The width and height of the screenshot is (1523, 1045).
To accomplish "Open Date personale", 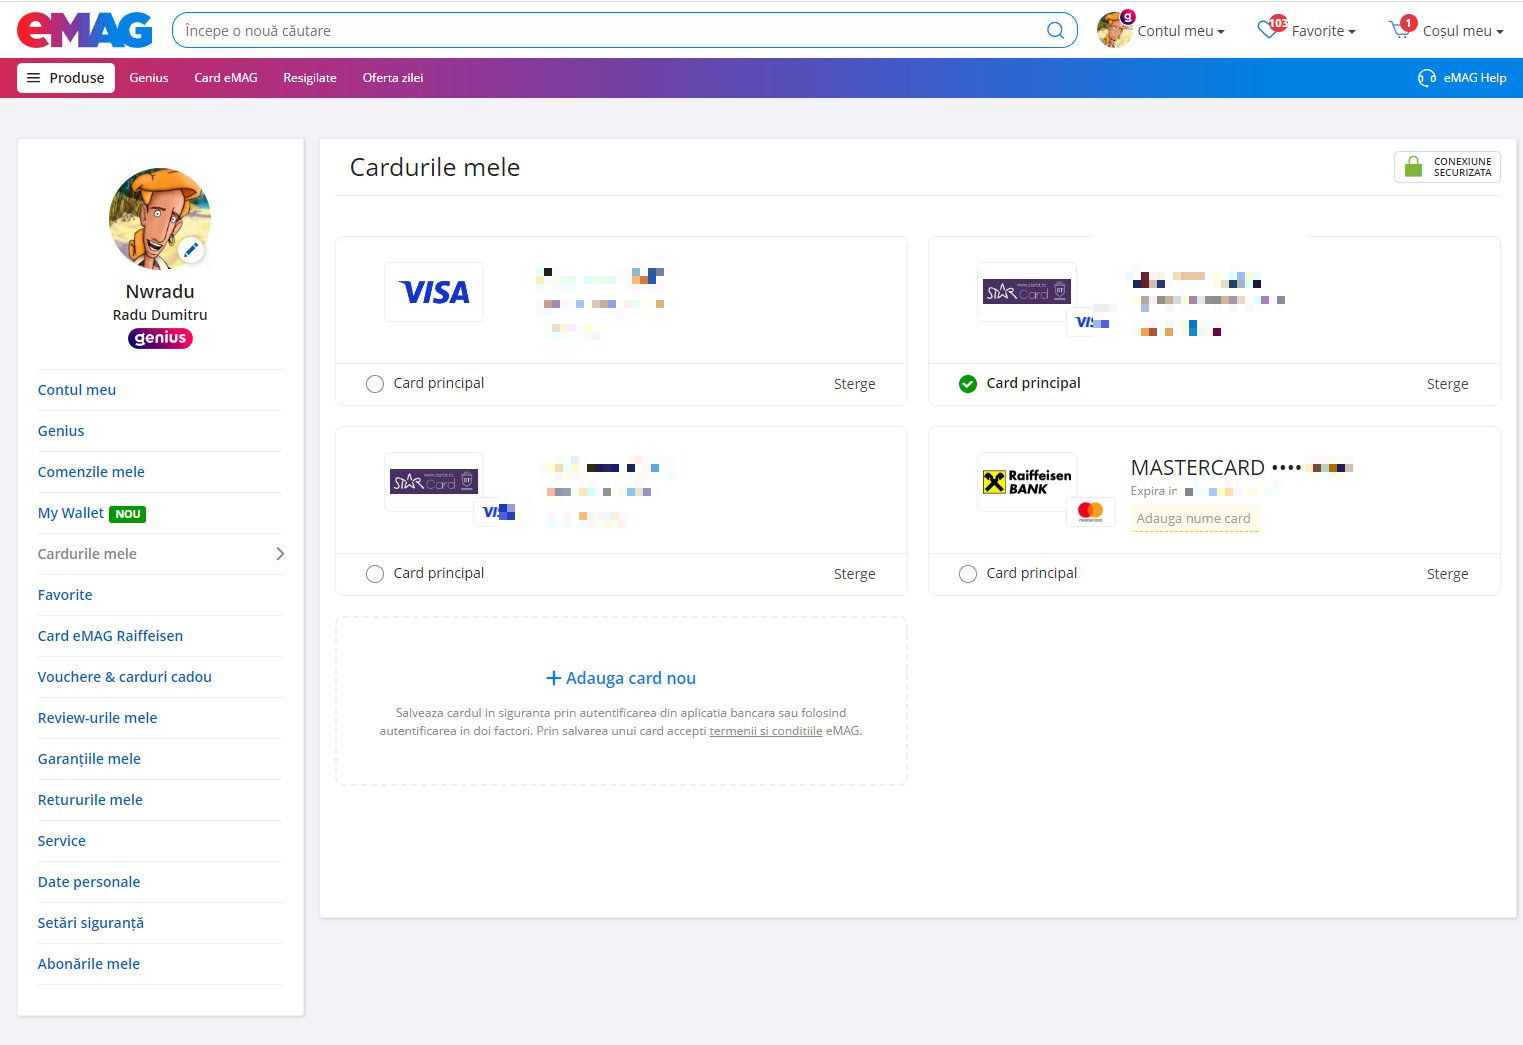I will (x=89, y=882).
